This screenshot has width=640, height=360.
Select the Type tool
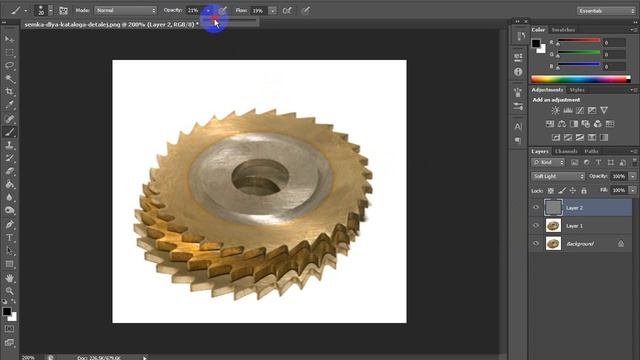tap(9, 238)
